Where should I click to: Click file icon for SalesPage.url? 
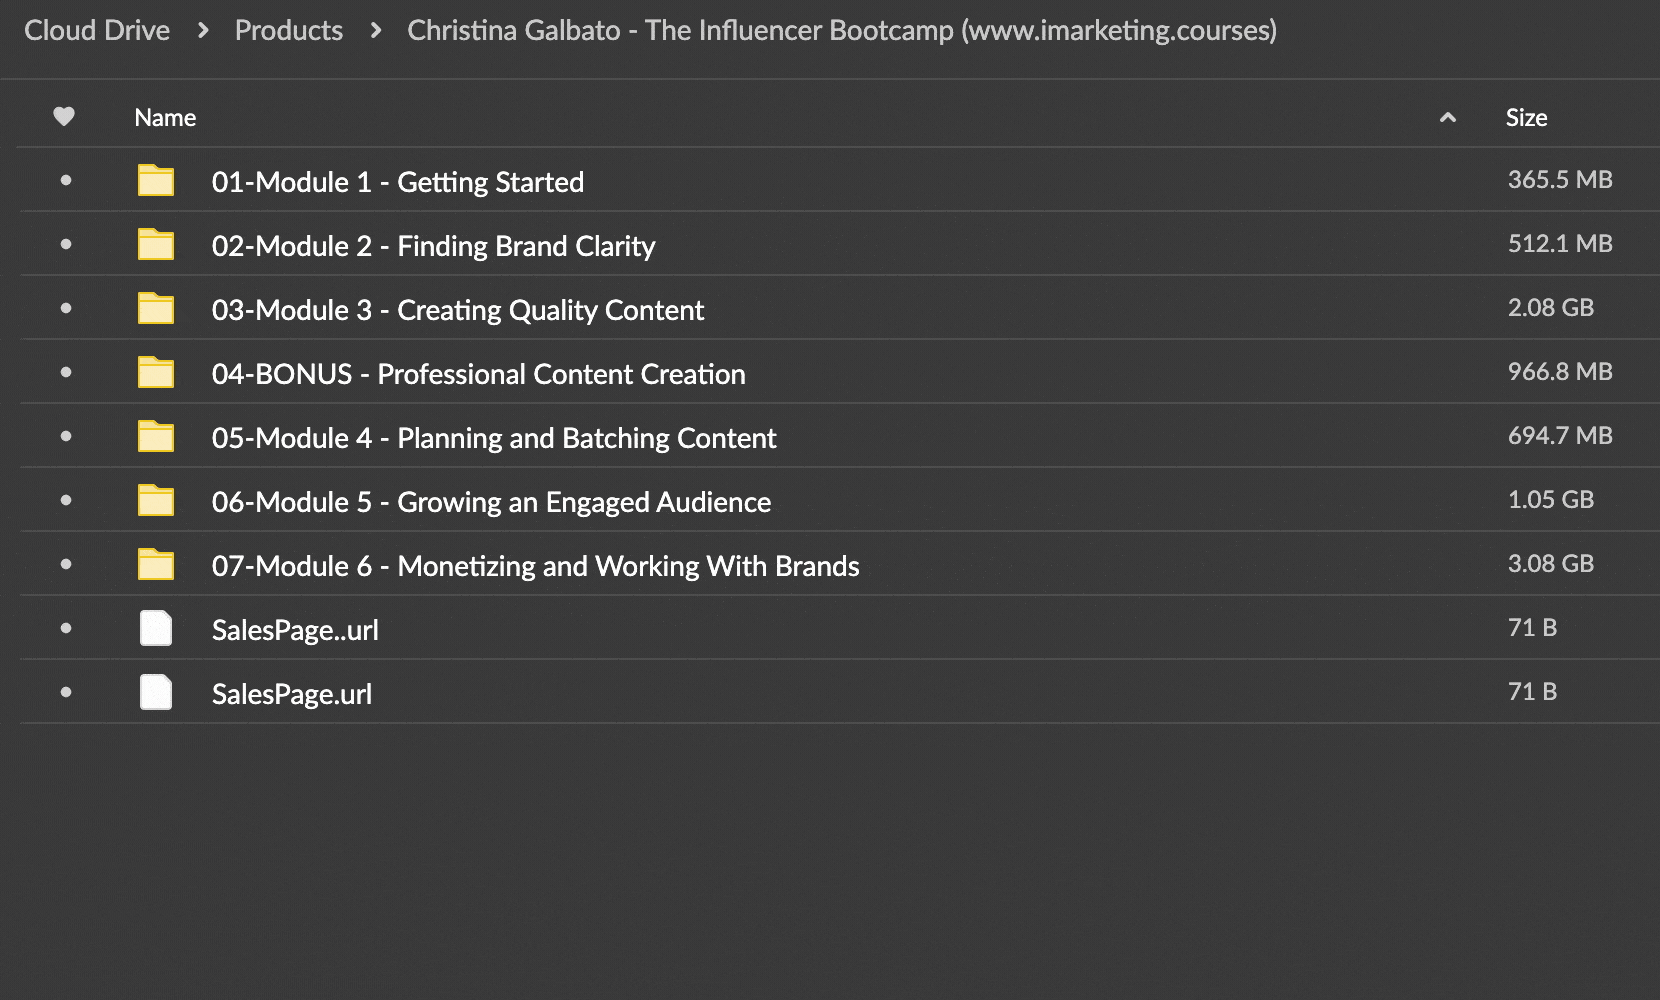pos(156,692)
